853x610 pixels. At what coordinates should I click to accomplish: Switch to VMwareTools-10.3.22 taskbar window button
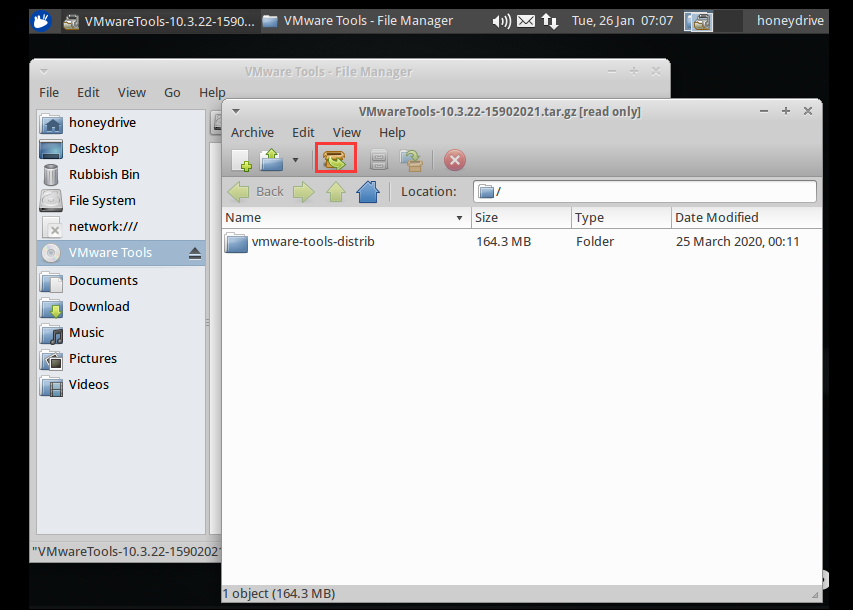[159, 22]
